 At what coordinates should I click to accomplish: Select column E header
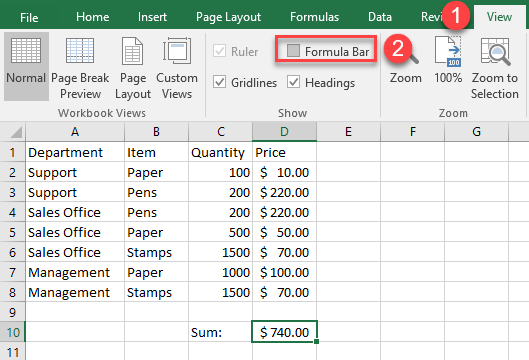pyautogui.click(x=348, y=132)
